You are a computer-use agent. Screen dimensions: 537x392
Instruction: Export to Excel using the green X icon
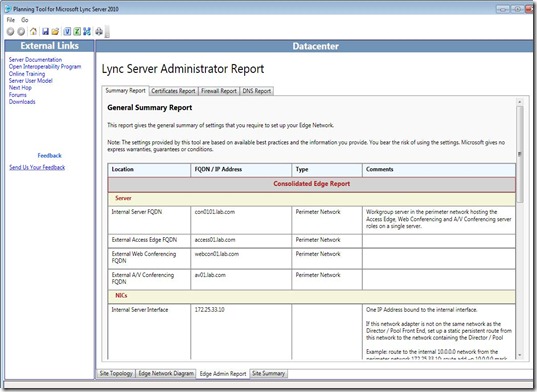click(77, 31)
